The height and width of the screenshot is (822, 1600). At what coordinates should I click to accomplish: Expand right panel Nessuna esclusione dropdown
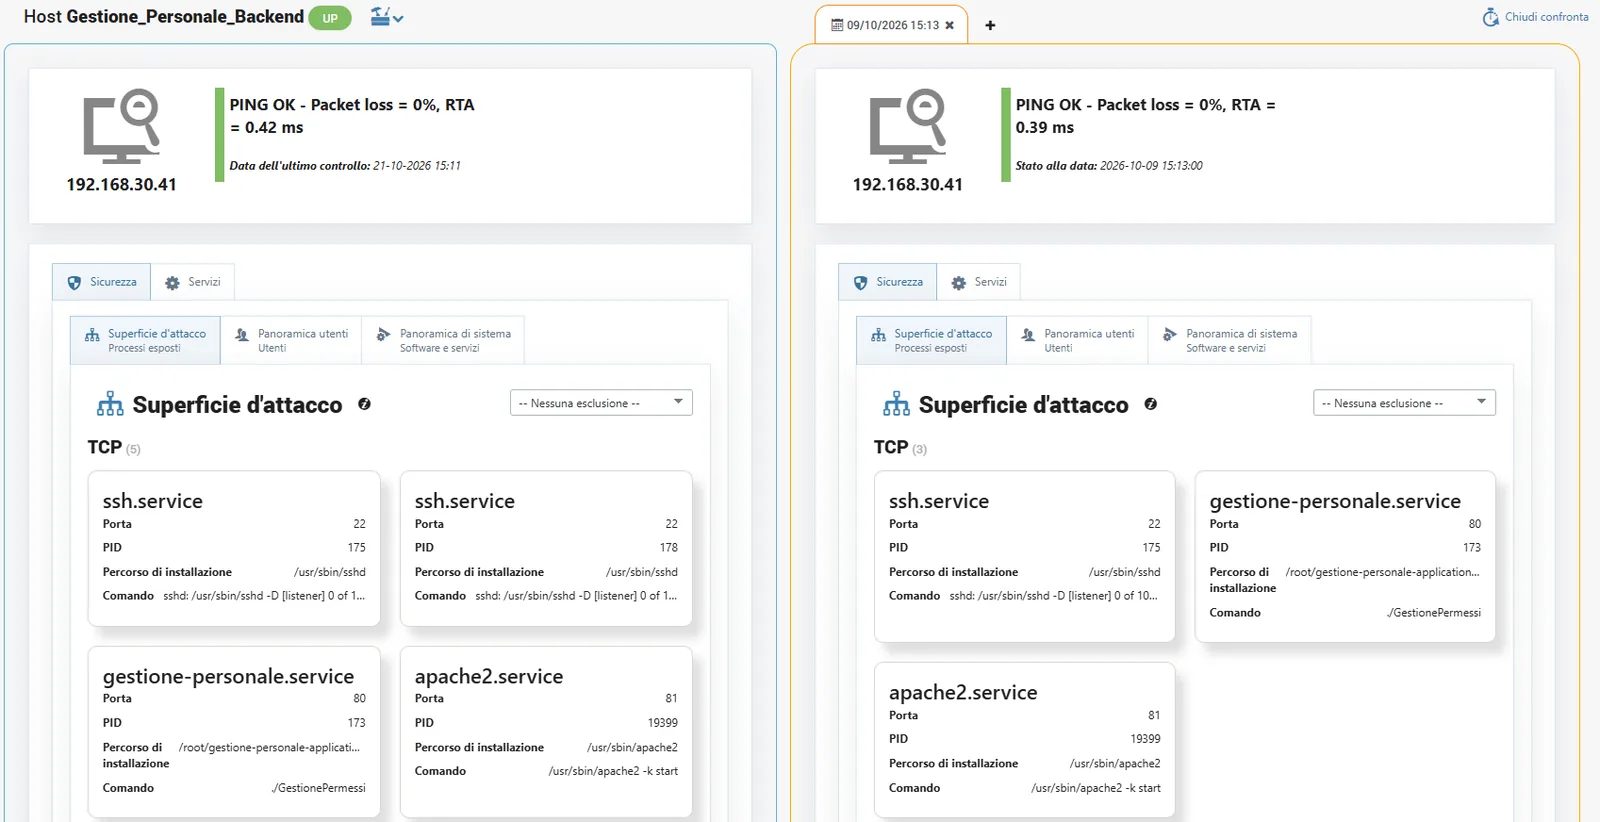point(1404,403)
